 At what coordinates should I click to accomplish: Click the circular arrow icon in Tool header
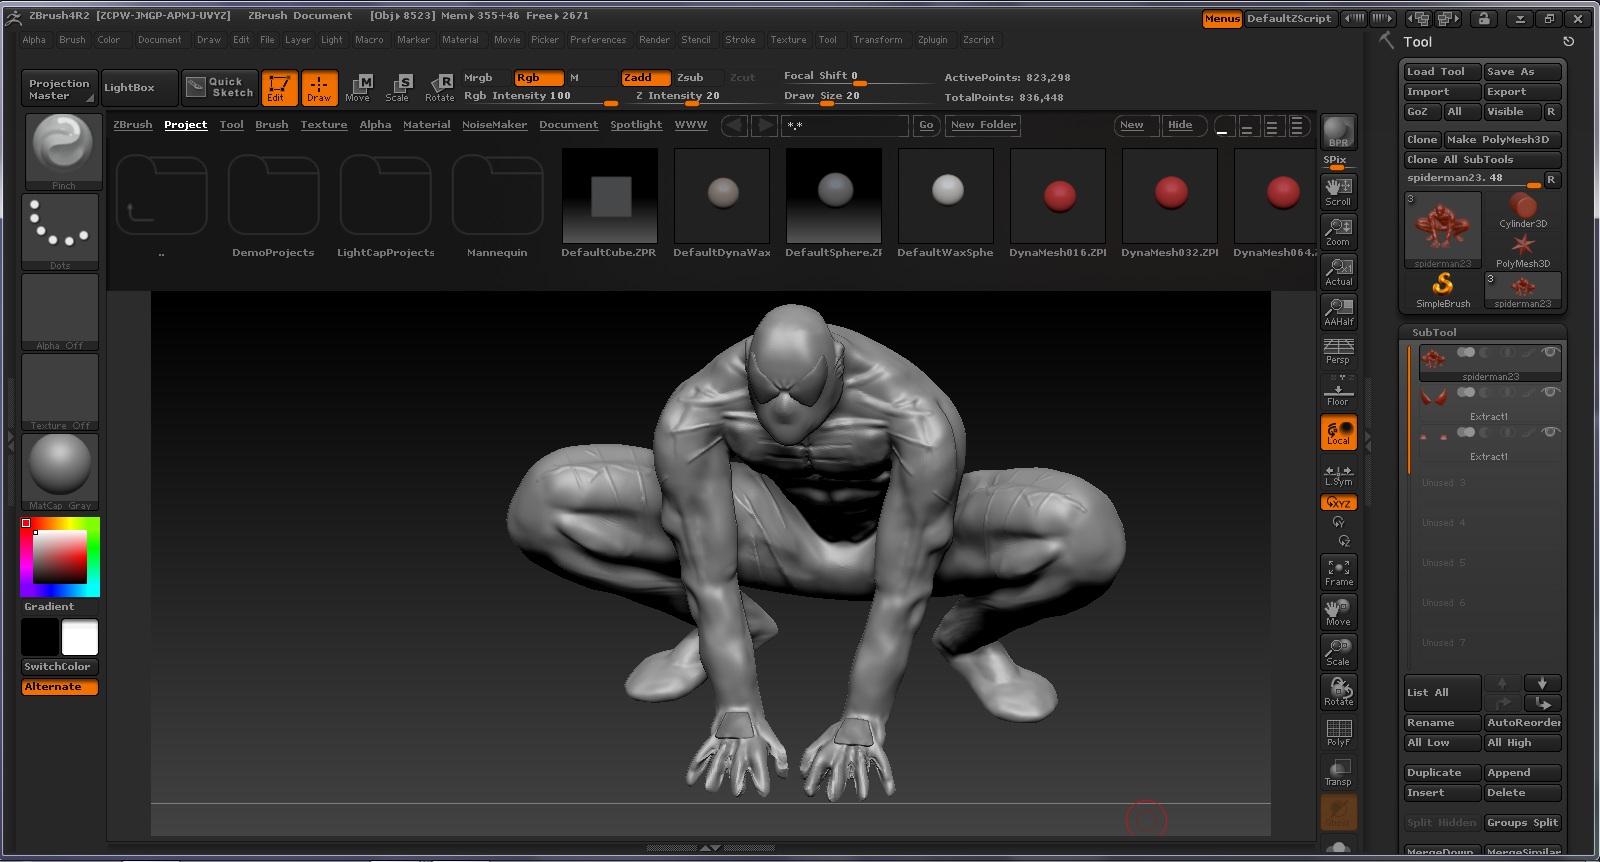(1568, 42)
